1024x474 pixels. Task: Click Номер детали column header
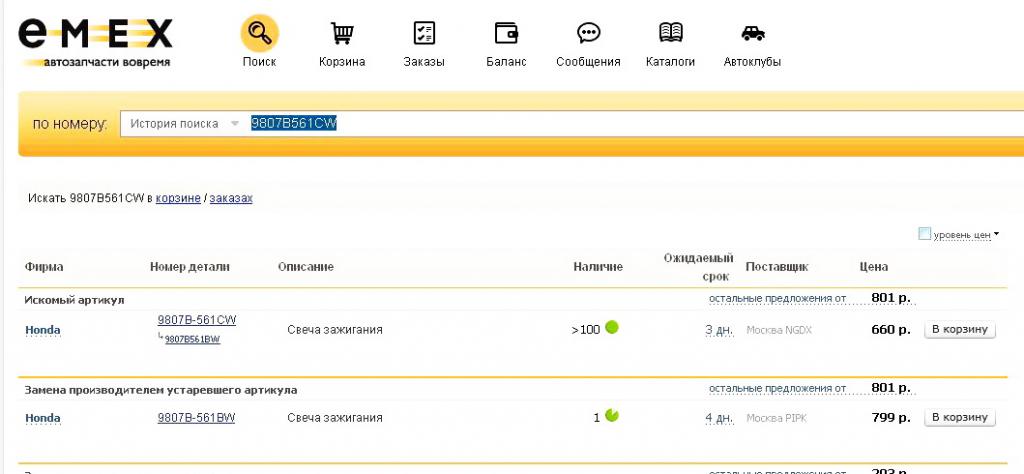189,266
